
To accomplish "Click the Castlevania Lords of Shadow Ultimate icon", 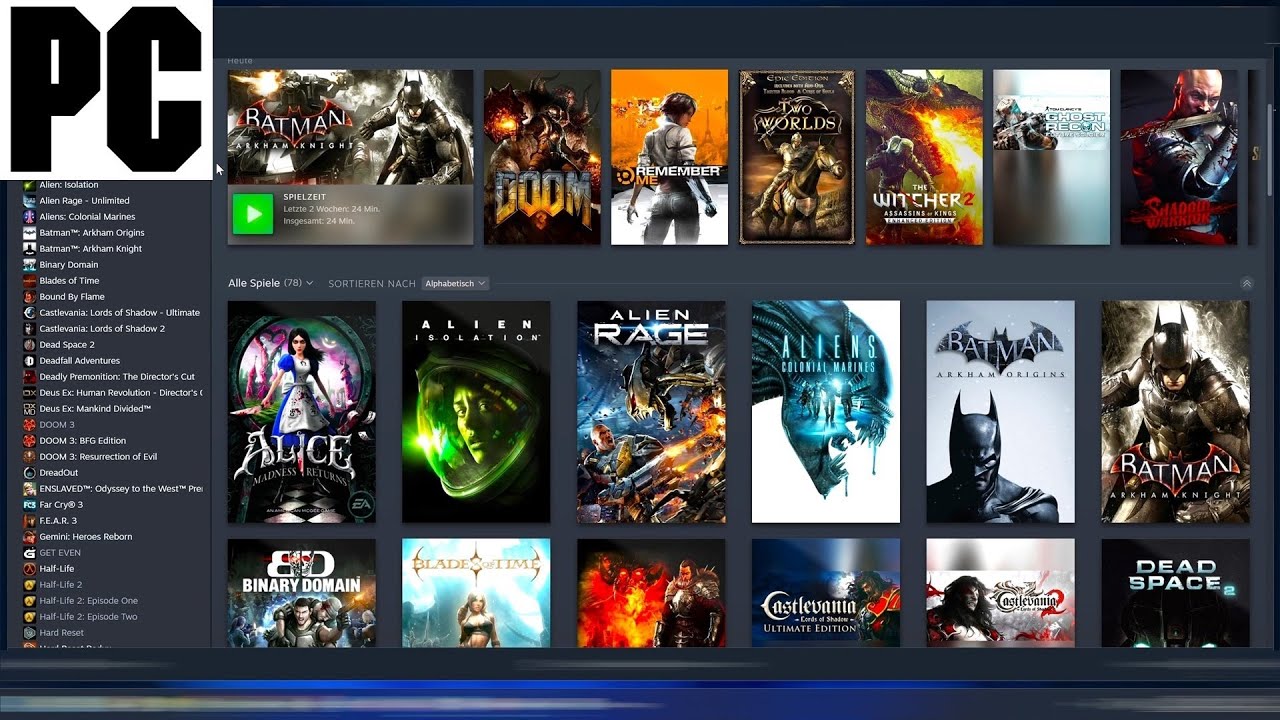I will (x=30, y=313).
